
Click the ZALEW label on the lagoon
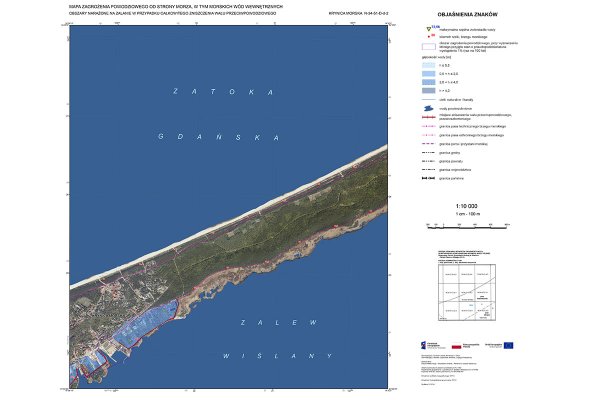(x=279, y=323)
